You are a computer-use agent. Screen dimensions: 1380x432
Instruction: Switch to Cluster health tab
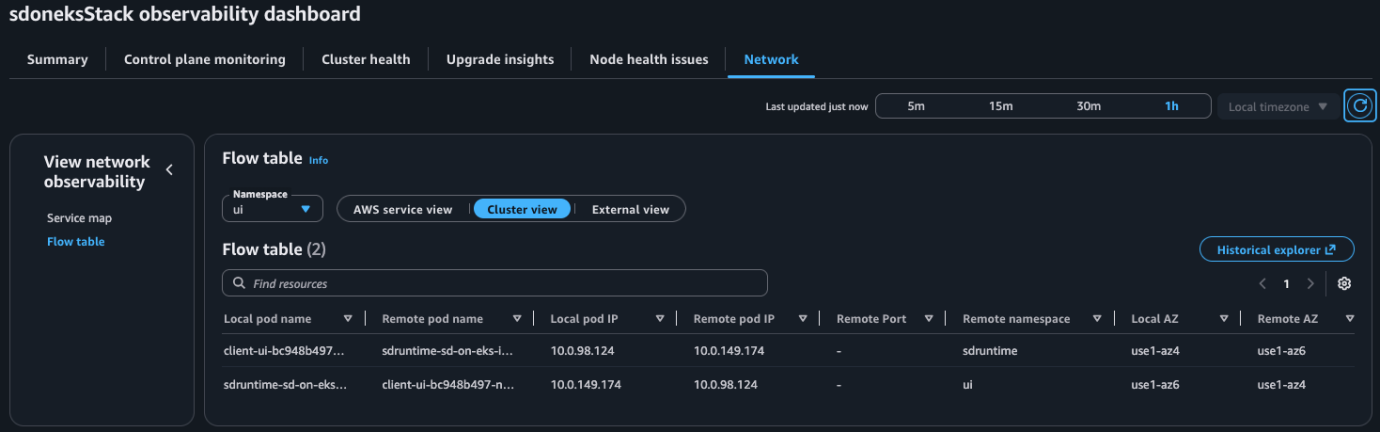pyautogui.click(x=366, y=60)
